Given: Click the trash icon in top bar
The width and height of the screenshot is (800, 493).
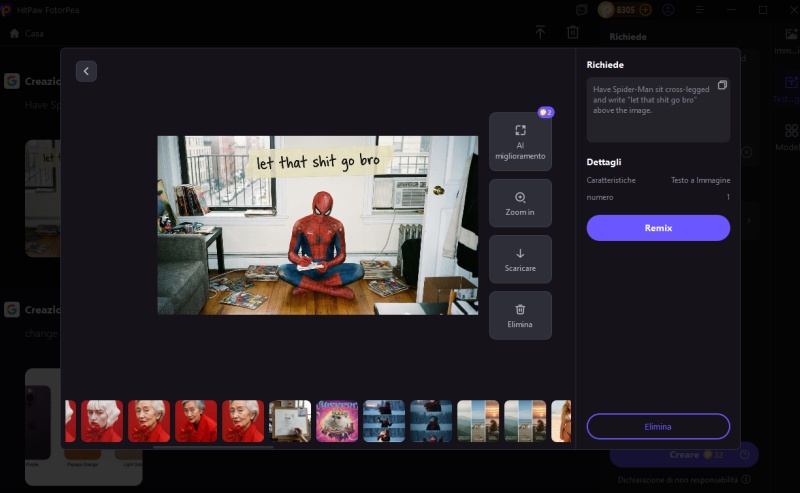Looking at the screenshot, I should tap(572, 32).
